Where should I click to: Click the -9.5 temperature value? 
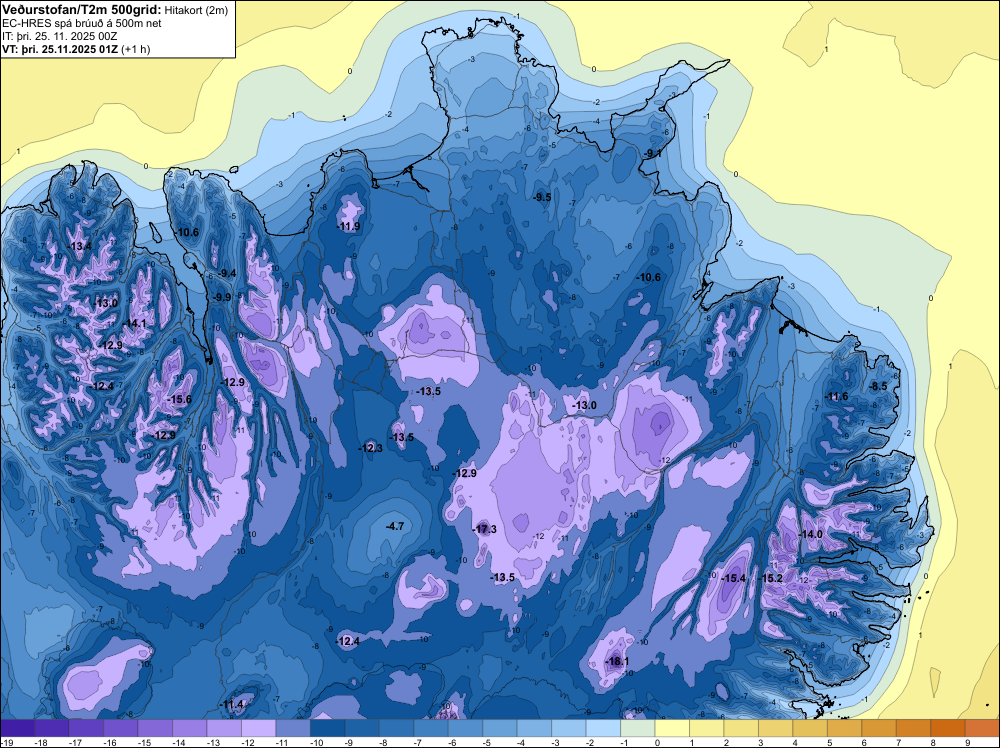[542, 198]
